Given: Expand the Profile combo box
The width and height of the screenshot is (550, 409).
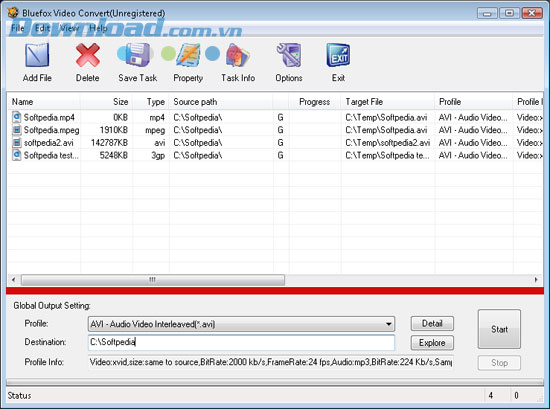Looking at the screenshot, I should coord(388,324).
